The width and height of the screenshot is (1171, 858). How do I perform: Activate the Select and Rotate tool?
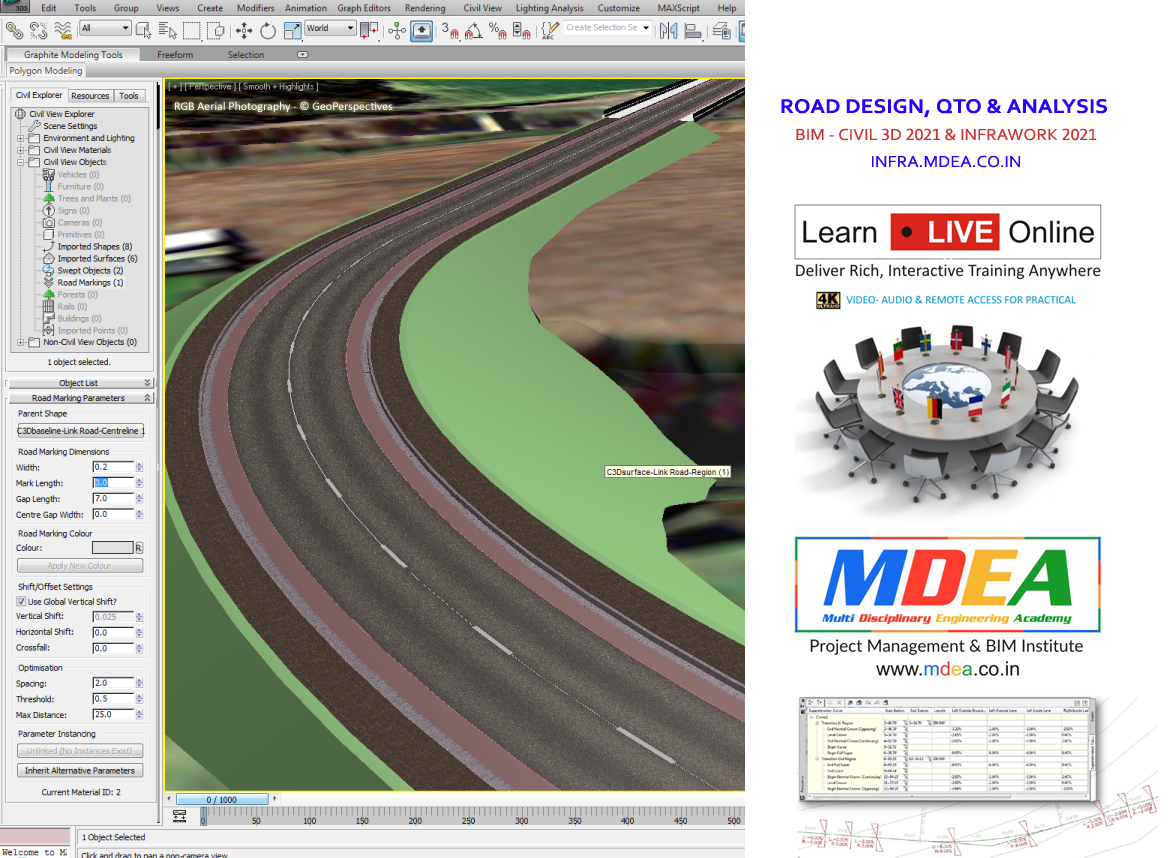coord(267,31)
